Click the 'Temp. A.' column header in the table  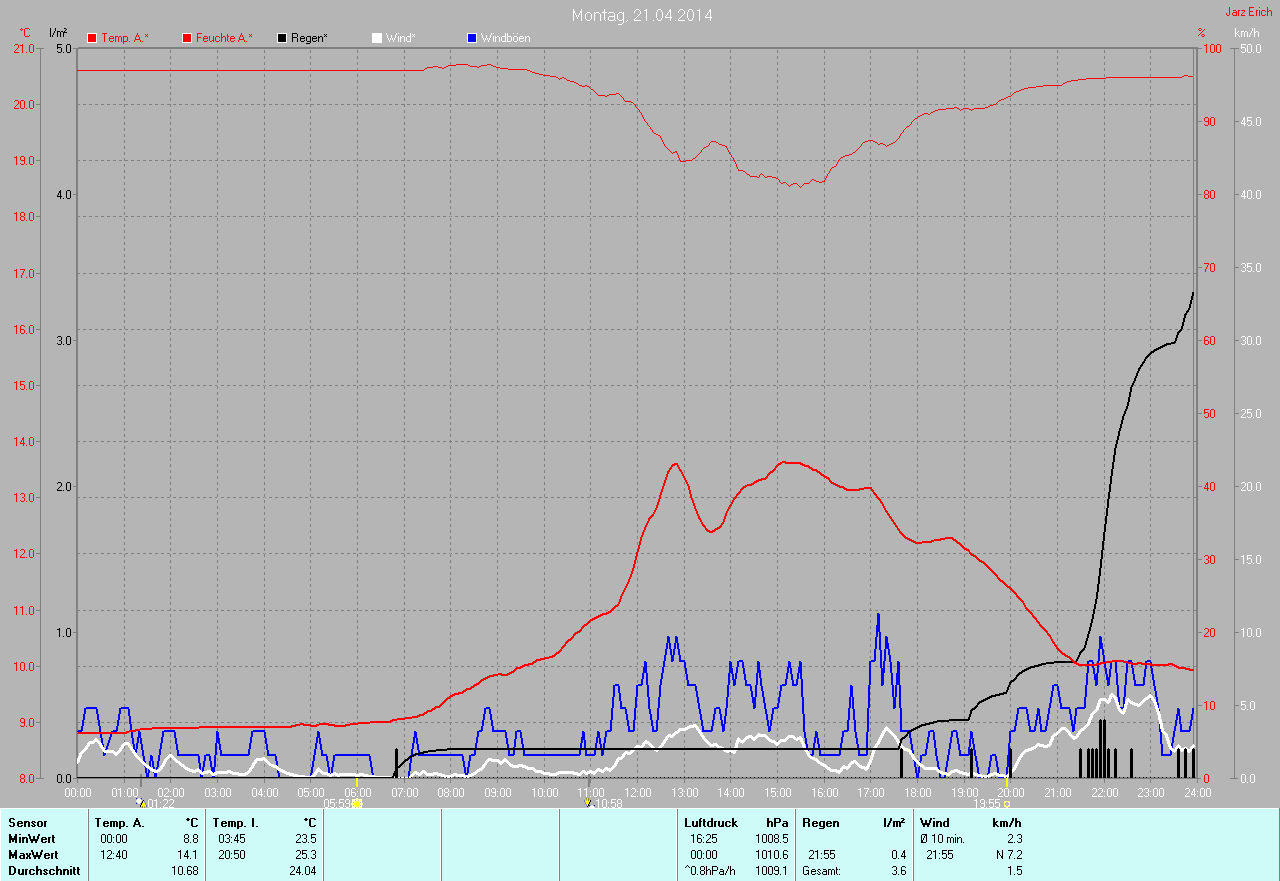point(120,823)
